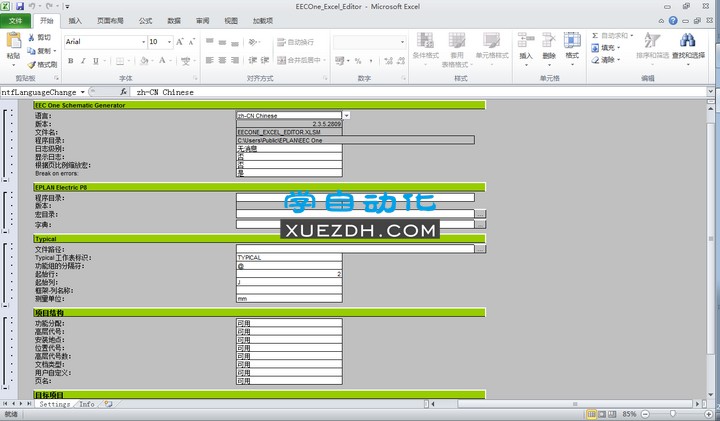
Task: Open the Copy (复制) dropdown arrow
Action: click(x=55, y=51)
